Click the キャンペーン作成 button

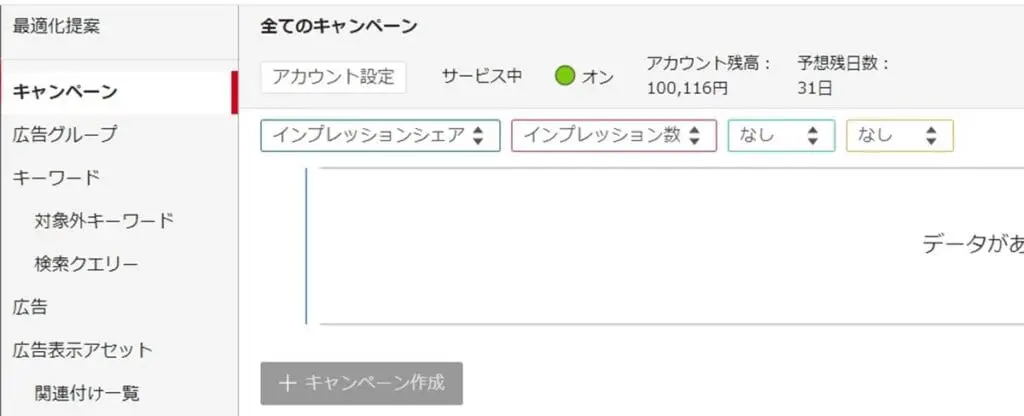(361, 383)
